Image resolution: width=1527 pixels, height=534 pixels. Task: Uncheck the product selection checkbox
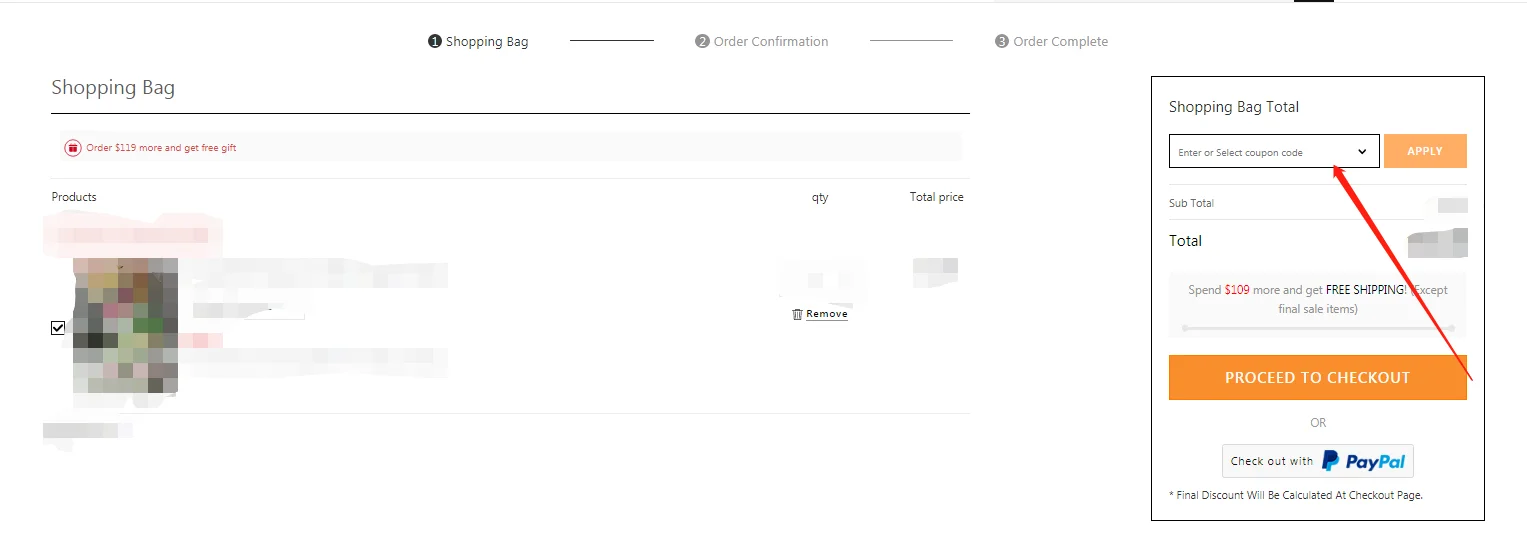tap(58, 328)
